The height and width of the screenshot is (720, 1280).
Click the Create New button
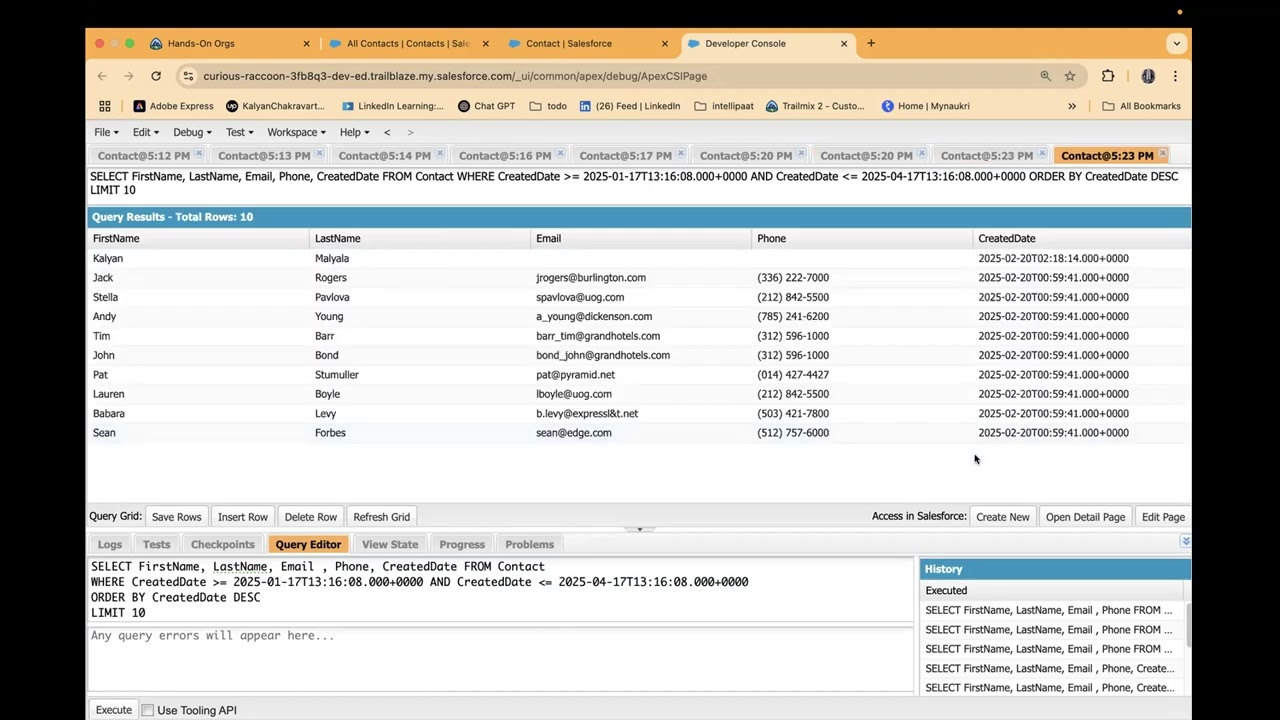click(x=1003, y=517)
